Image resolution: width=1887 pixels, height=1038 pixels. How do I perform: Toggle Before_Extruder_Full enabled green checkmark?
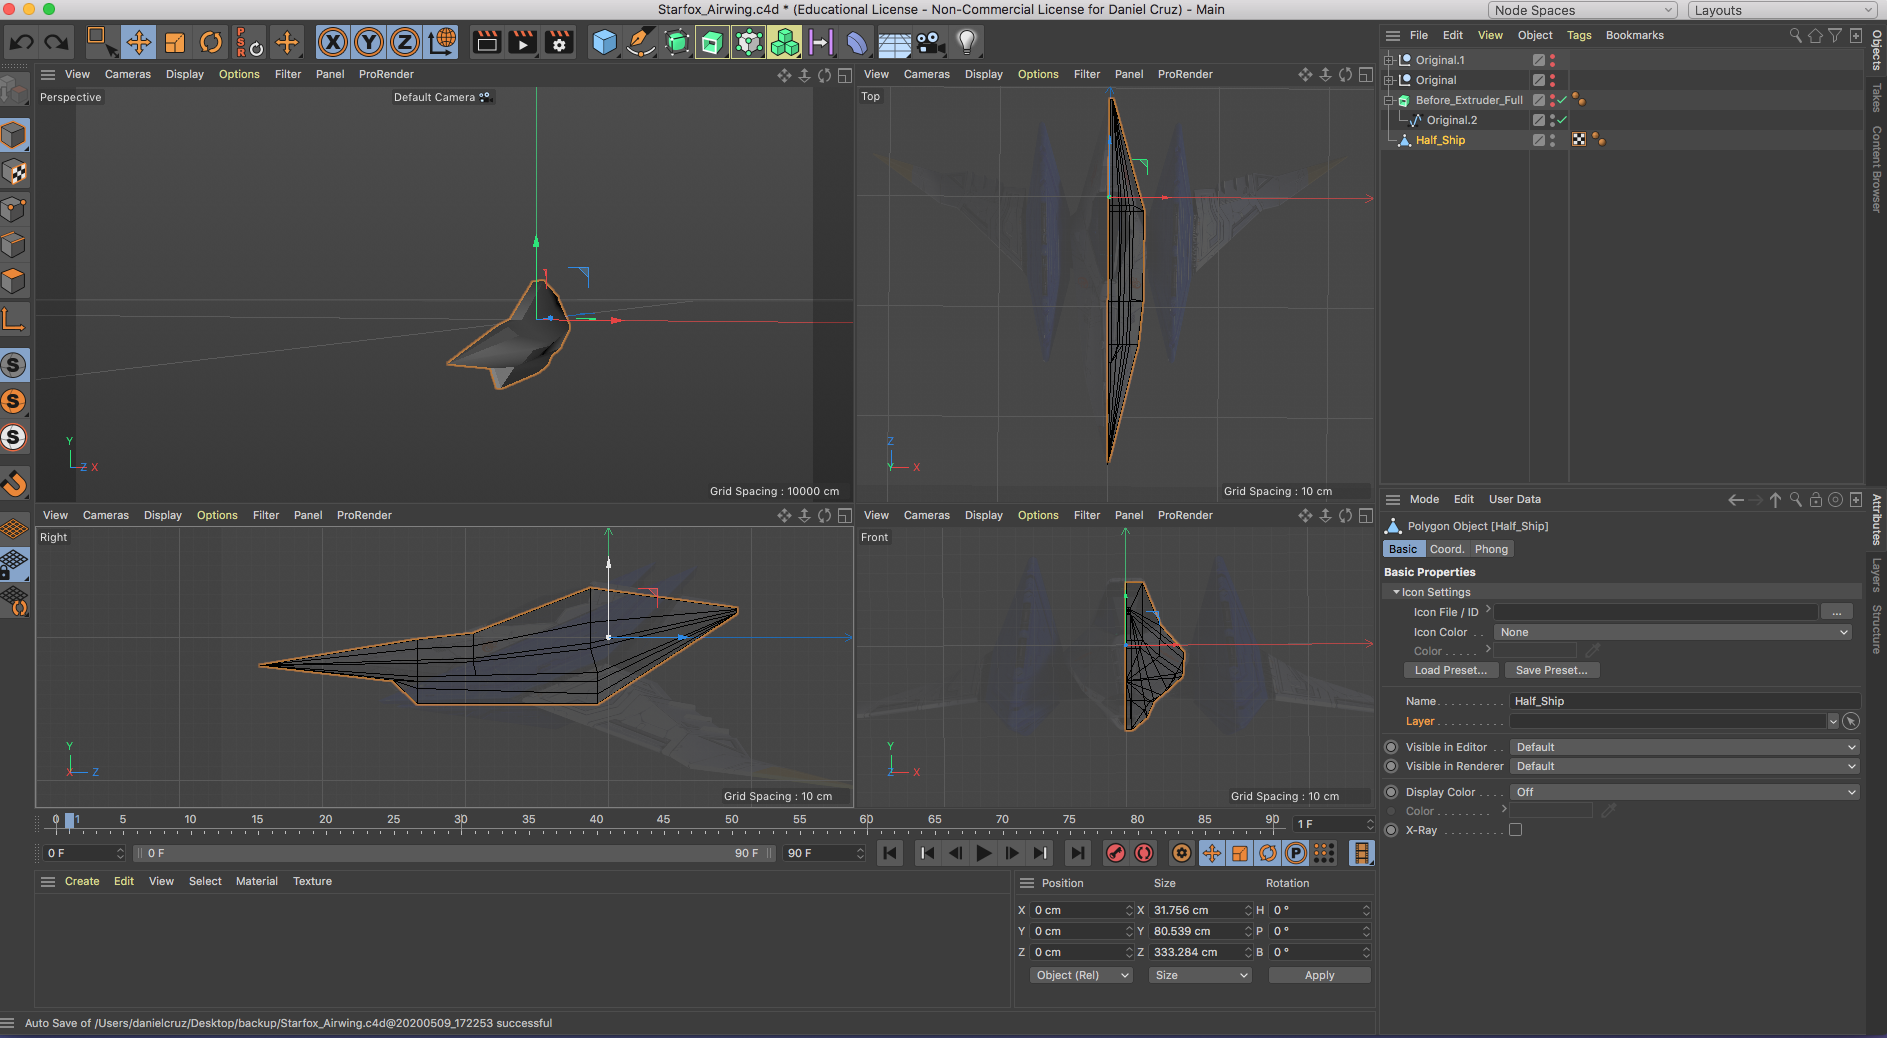point(1562,100)
